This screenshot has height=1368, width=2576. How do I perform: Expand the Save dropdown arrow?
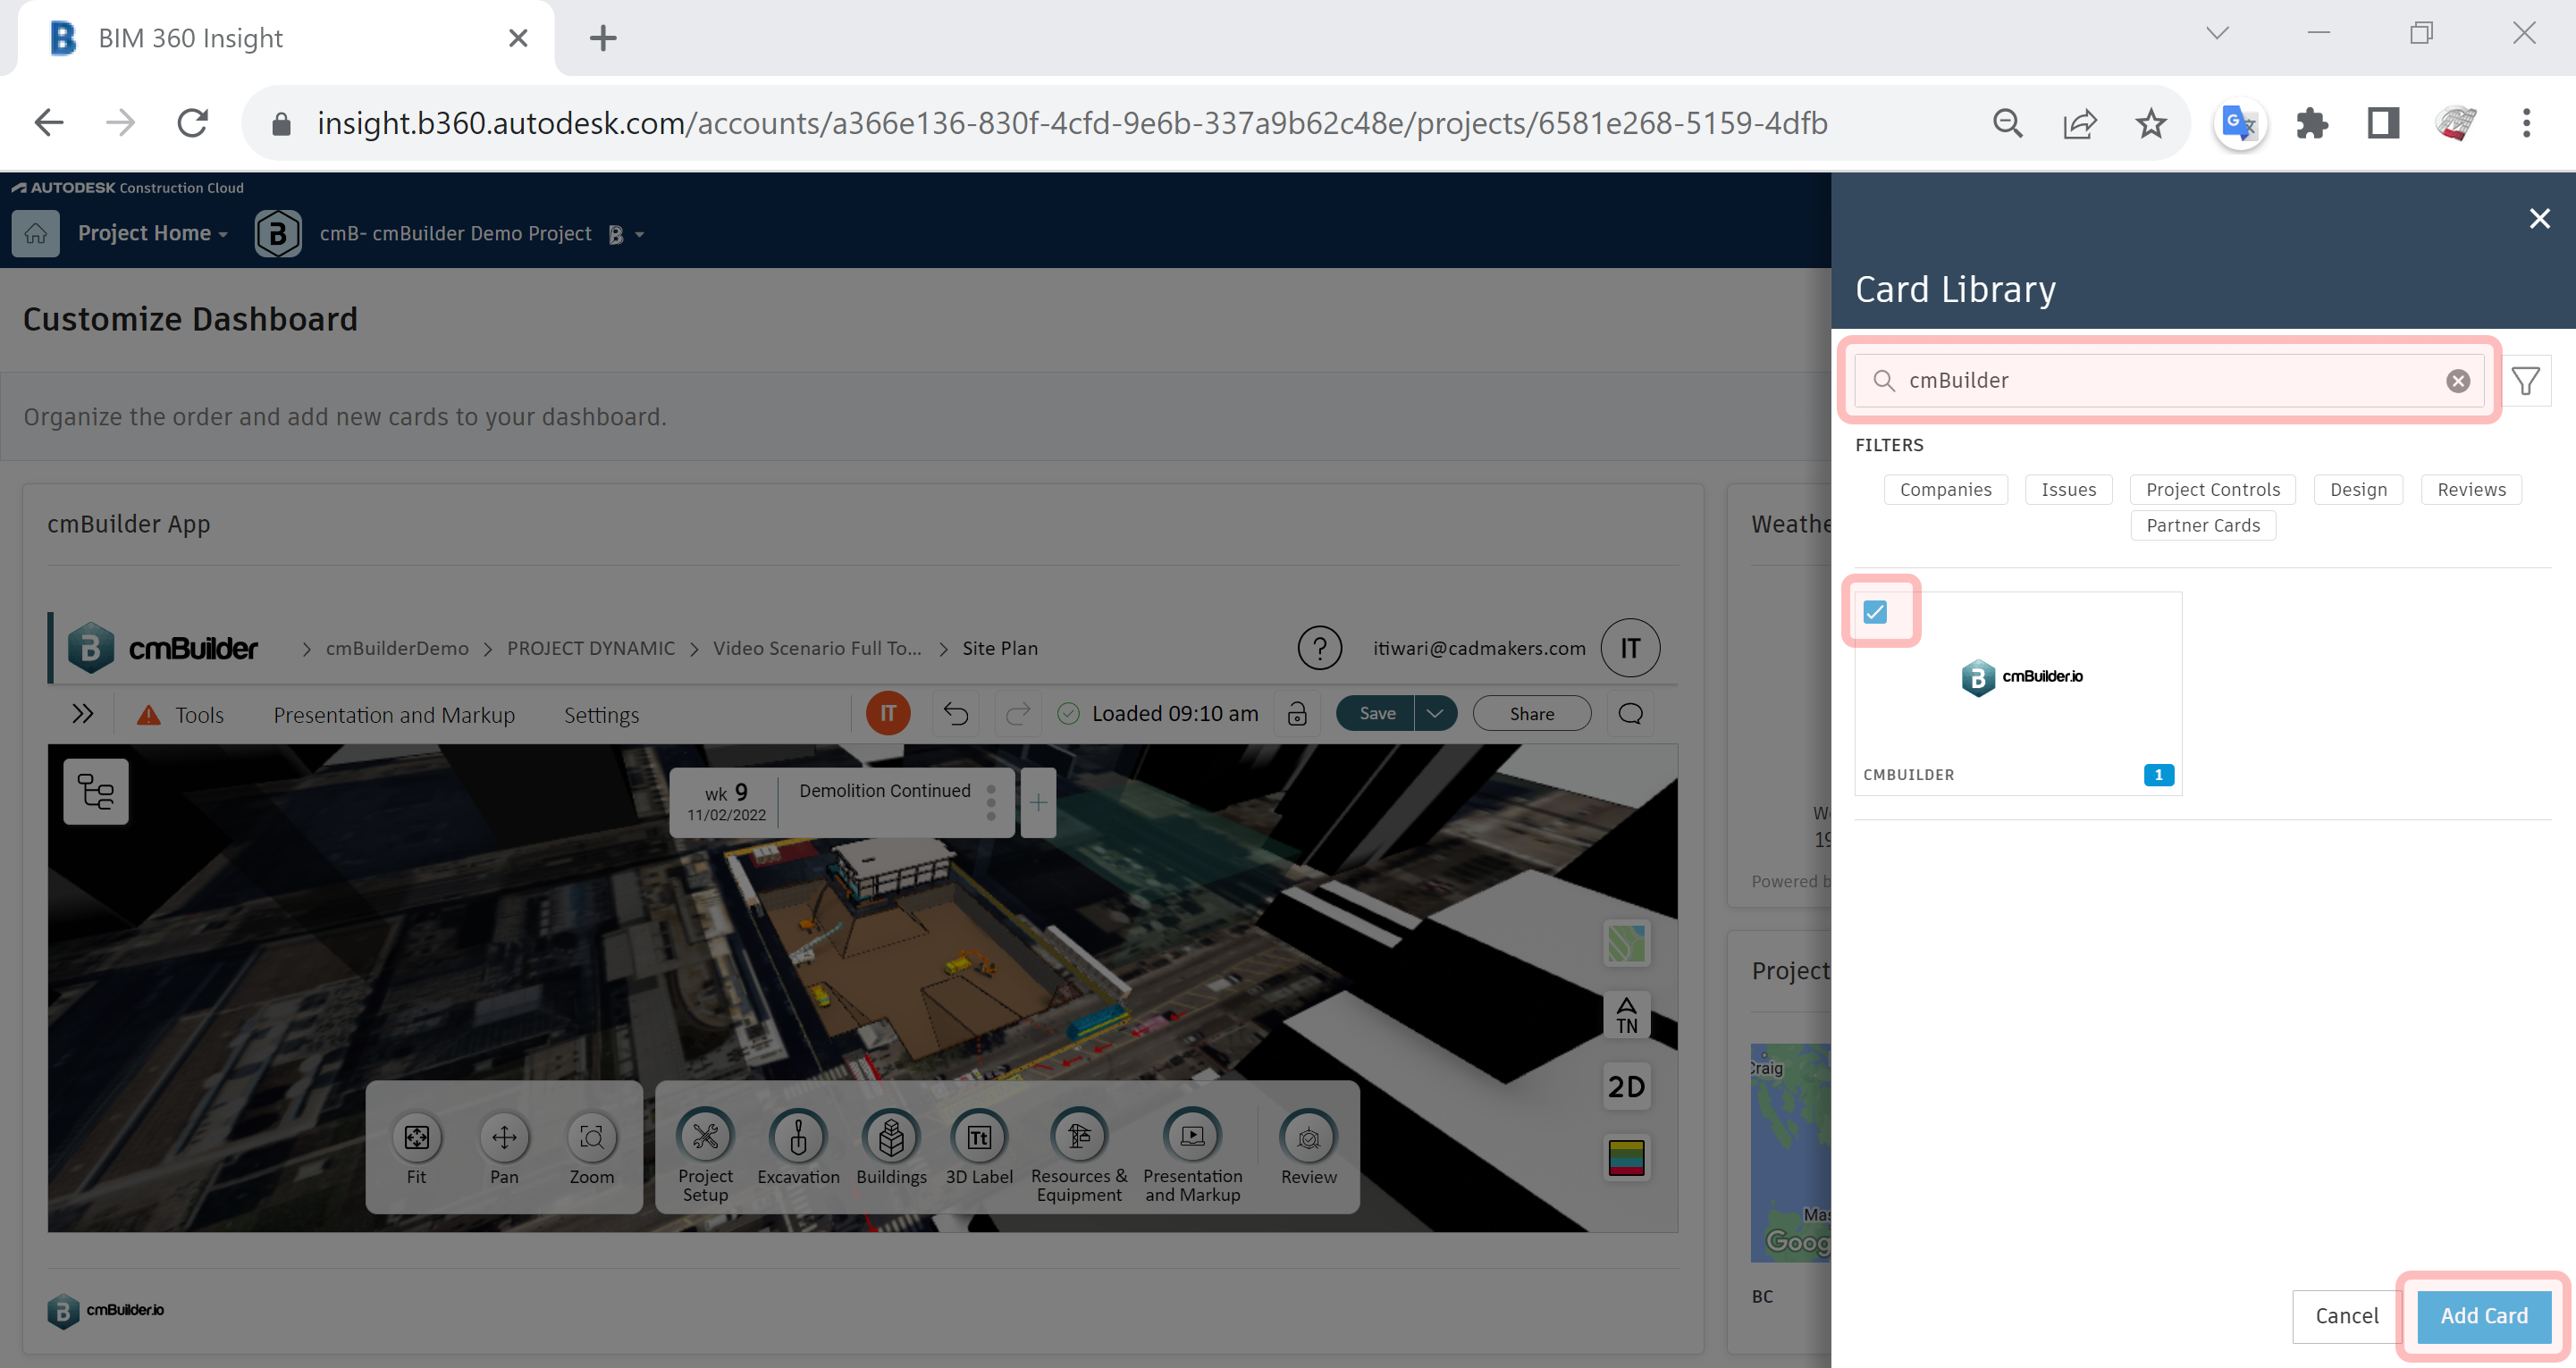(1435, 713)
